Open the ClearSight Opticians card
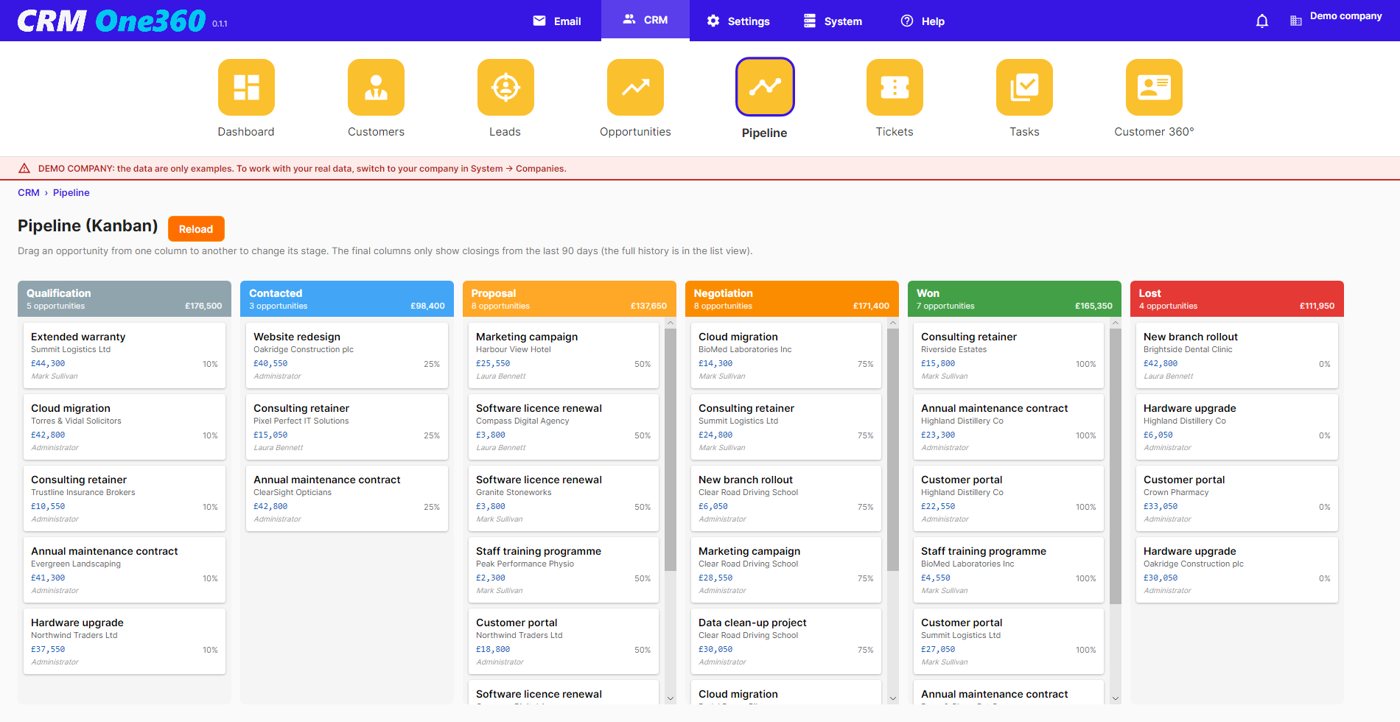The image size is (1400, 722). 347,498
